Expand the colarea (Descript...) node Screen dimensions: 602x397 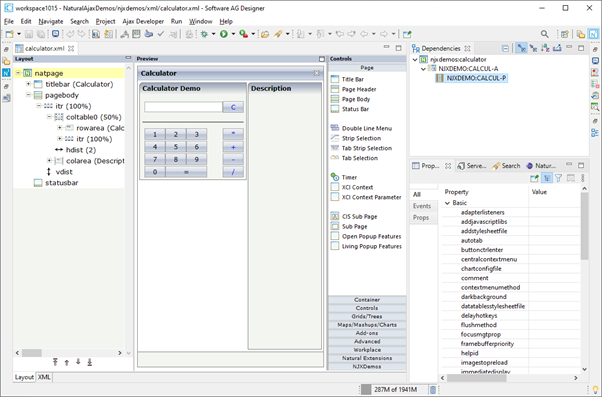click(50, 160)
